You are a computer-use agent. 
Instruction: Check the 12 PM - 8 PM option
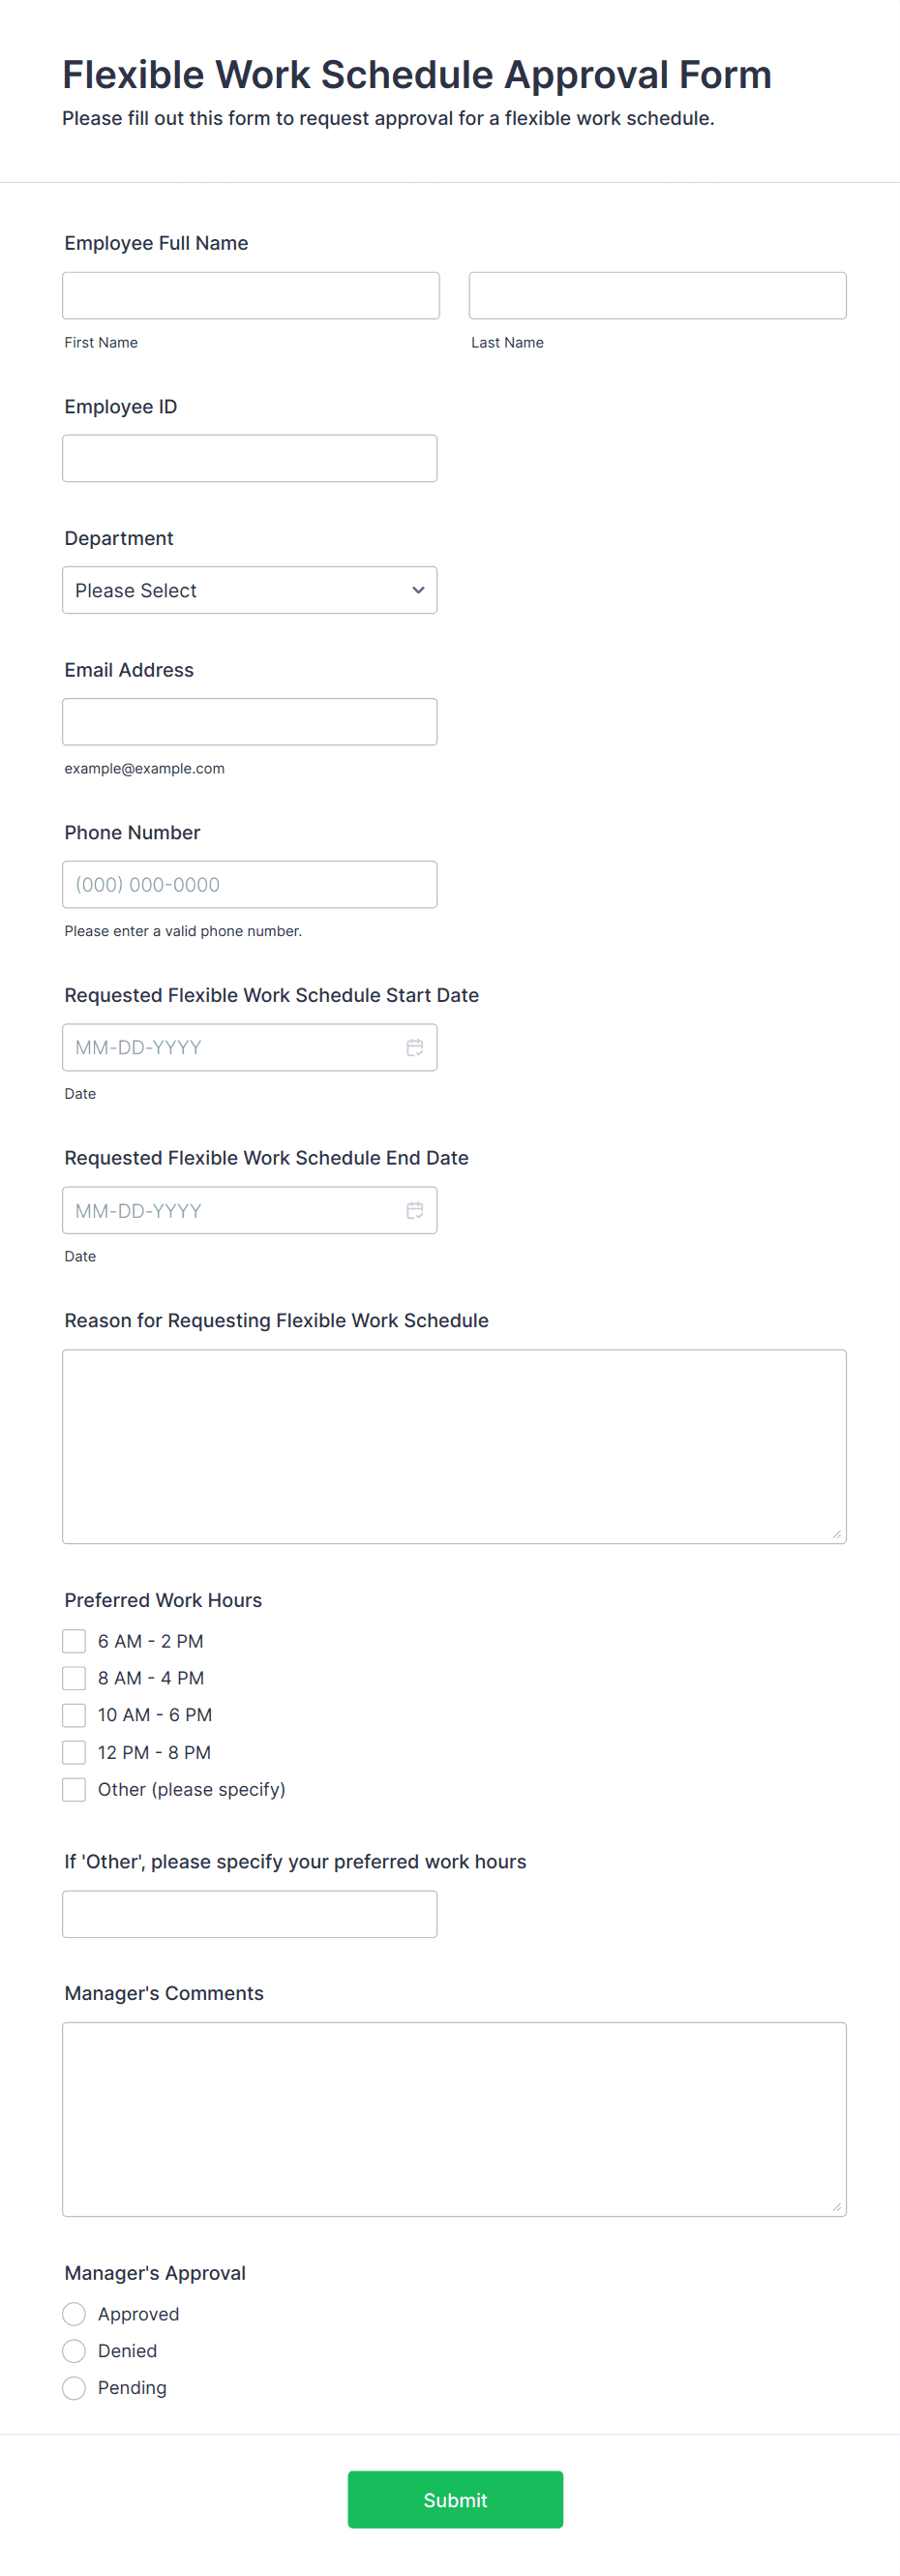[x=73, y=1751]
